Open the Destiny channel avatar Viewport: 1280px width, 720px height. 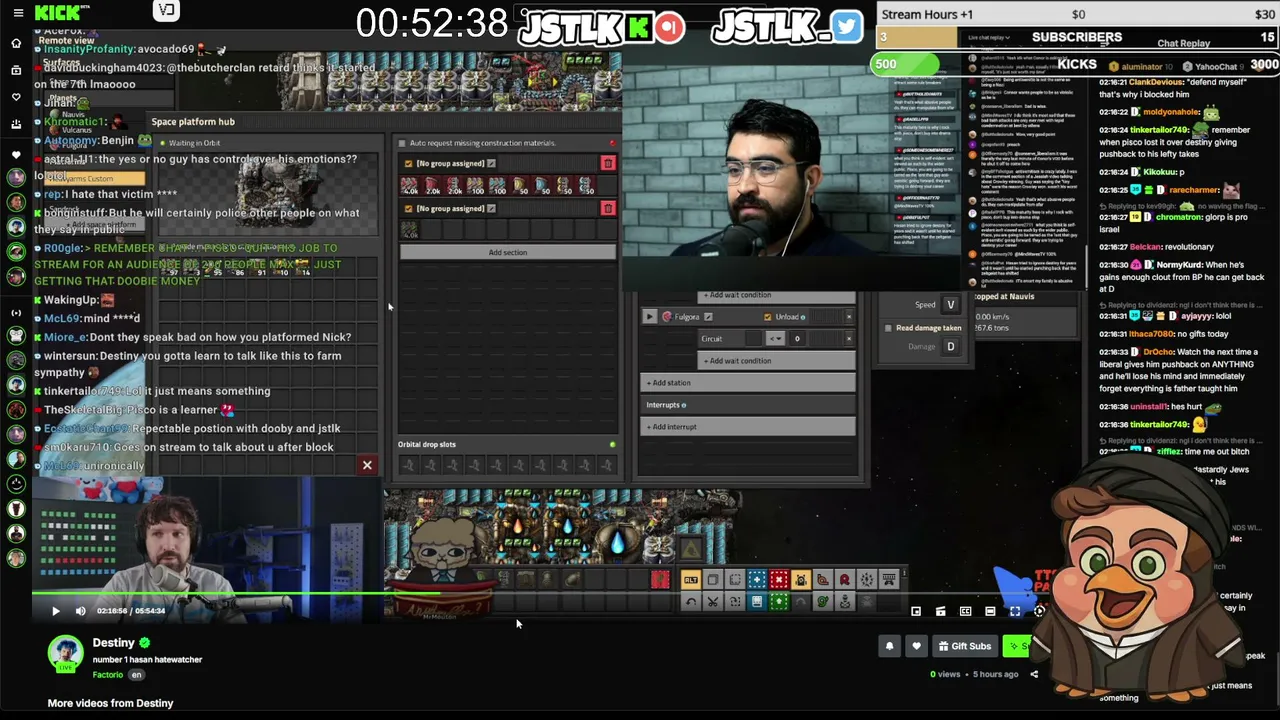pyautogui.click(x=66, y=654)
